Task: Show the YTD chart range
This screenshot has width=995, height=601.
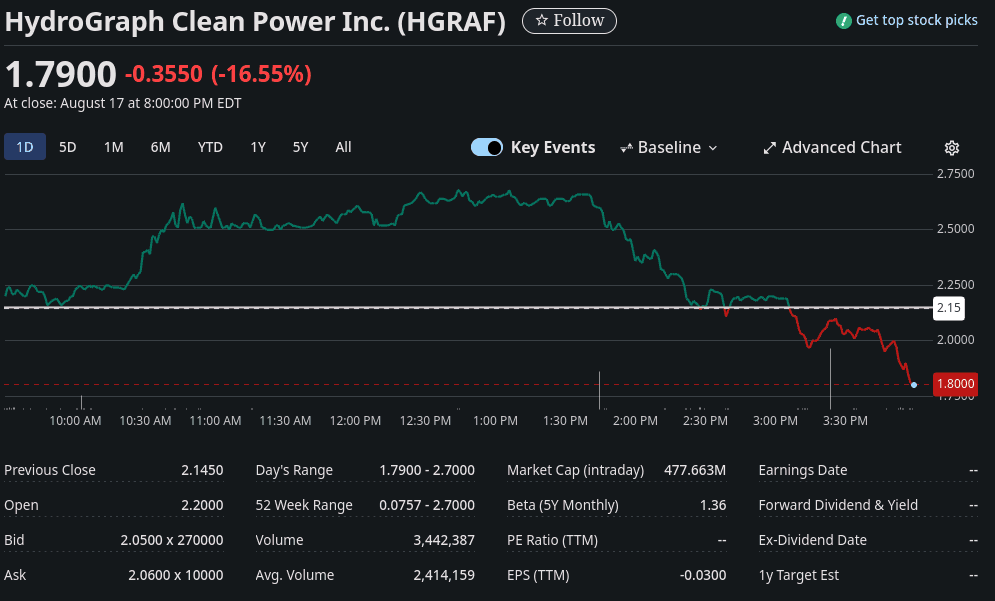Action: pyautogui.click(x=210, y=148)
